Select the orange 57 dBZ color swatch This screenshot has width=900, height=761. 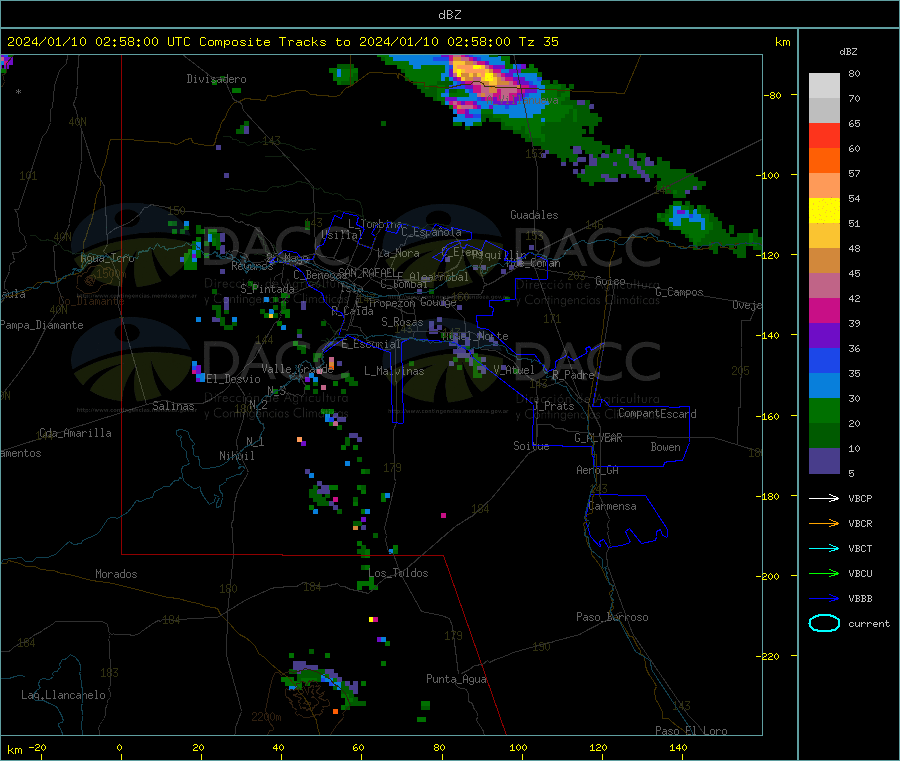click(x=824, y=161)
